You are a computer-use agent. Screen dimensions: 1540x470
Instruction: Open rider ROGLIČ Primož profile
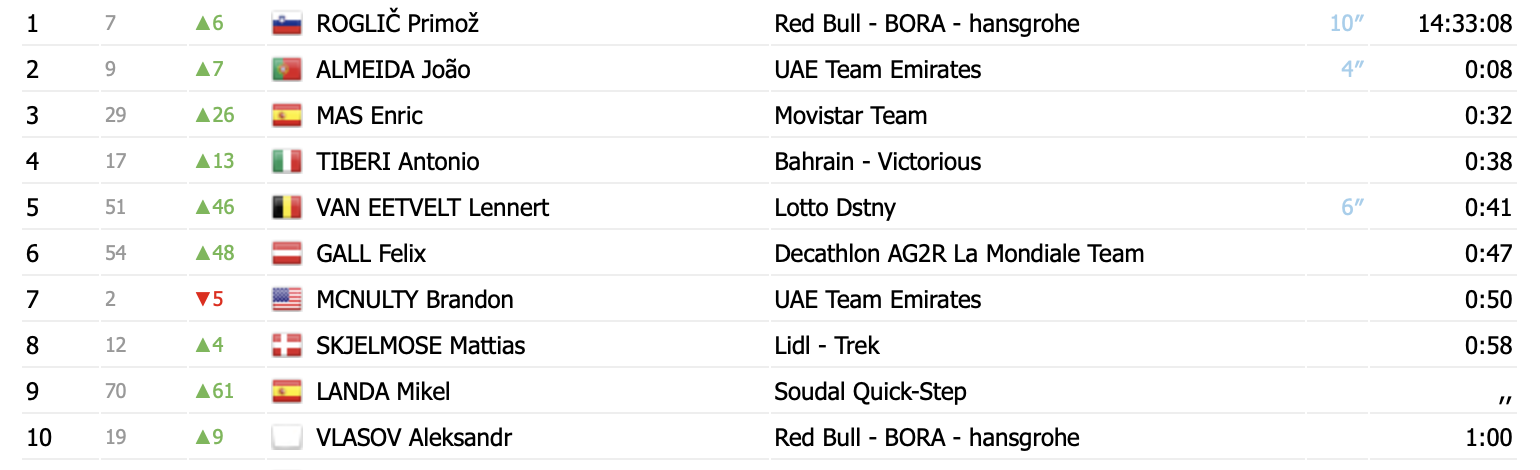[x=398, y=23]
